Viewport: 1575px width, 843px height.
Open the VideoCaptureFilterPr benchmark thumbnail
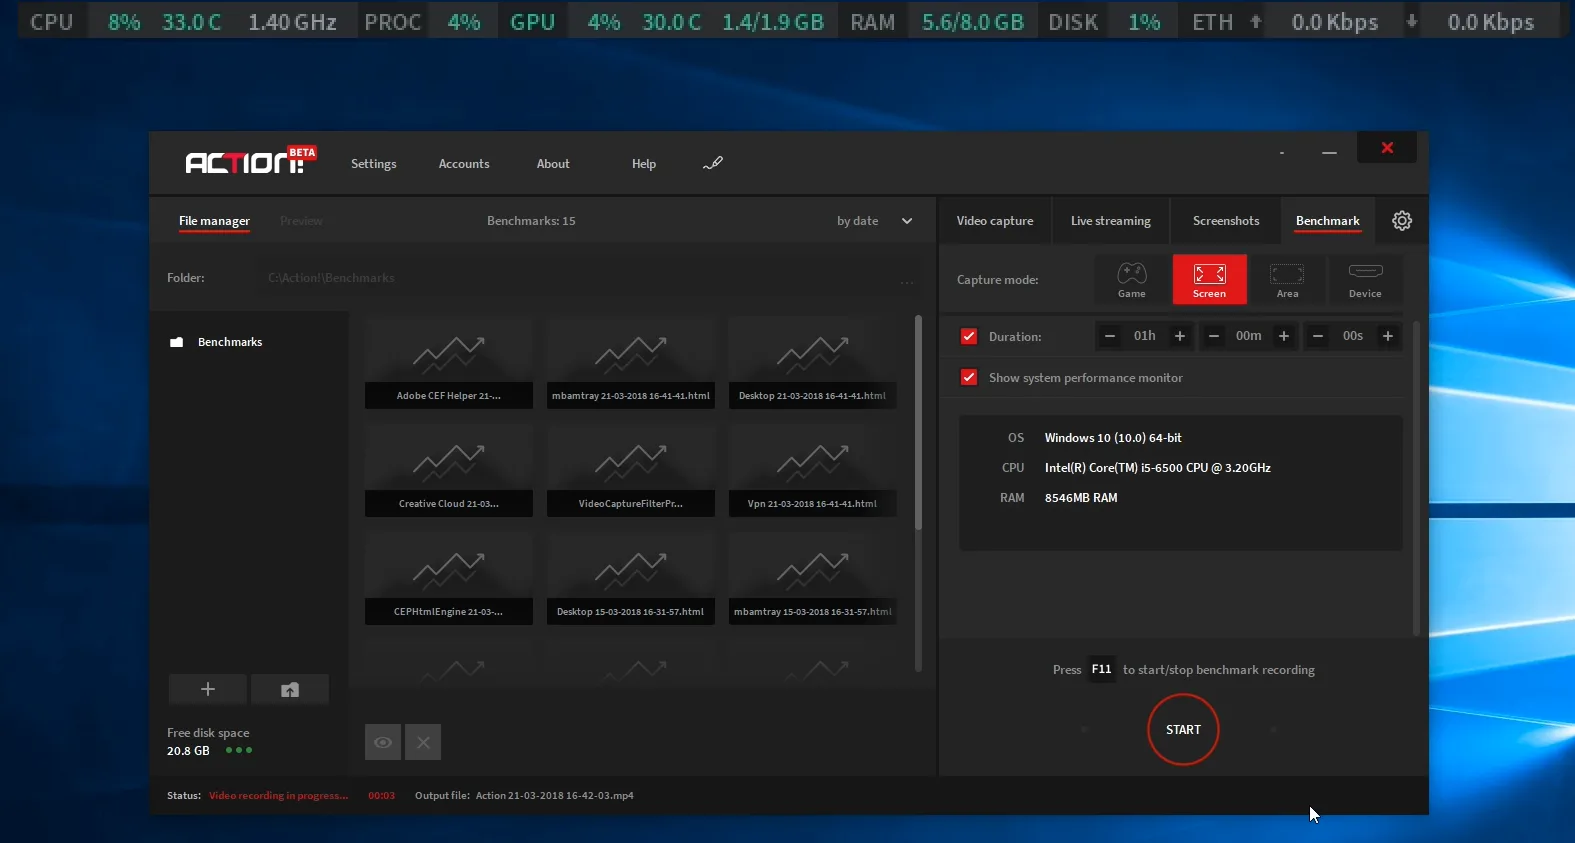click(x=631, y=471)
